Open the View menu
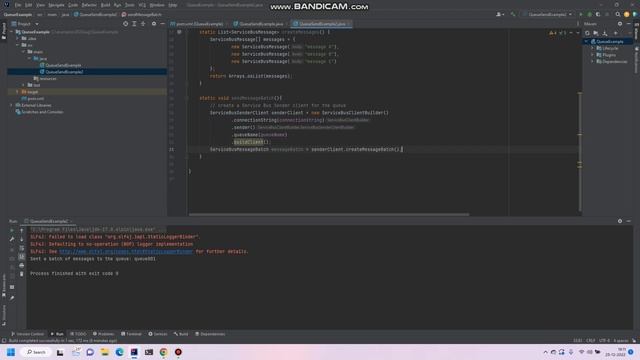Image resolution: width=640 pixels, height=360 pixels. coord(40,5)
